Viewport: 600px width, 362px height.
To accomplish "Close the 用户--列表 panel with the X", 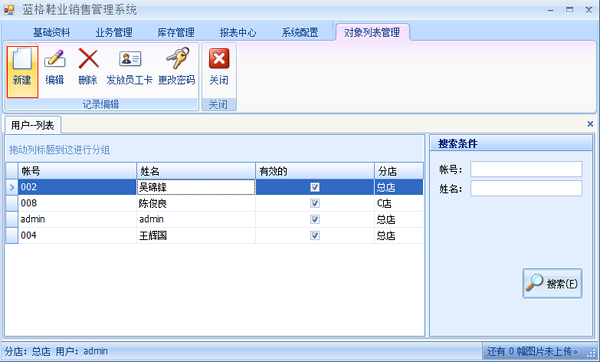I will point(590,124).
